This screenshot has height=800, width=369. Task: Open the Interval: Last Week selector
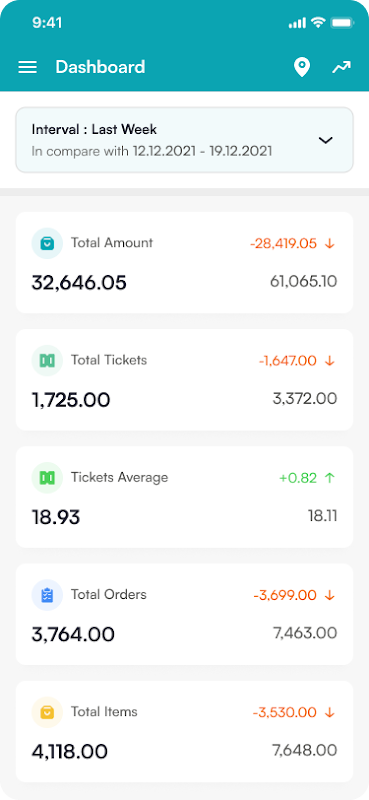[x=184, y=140]
